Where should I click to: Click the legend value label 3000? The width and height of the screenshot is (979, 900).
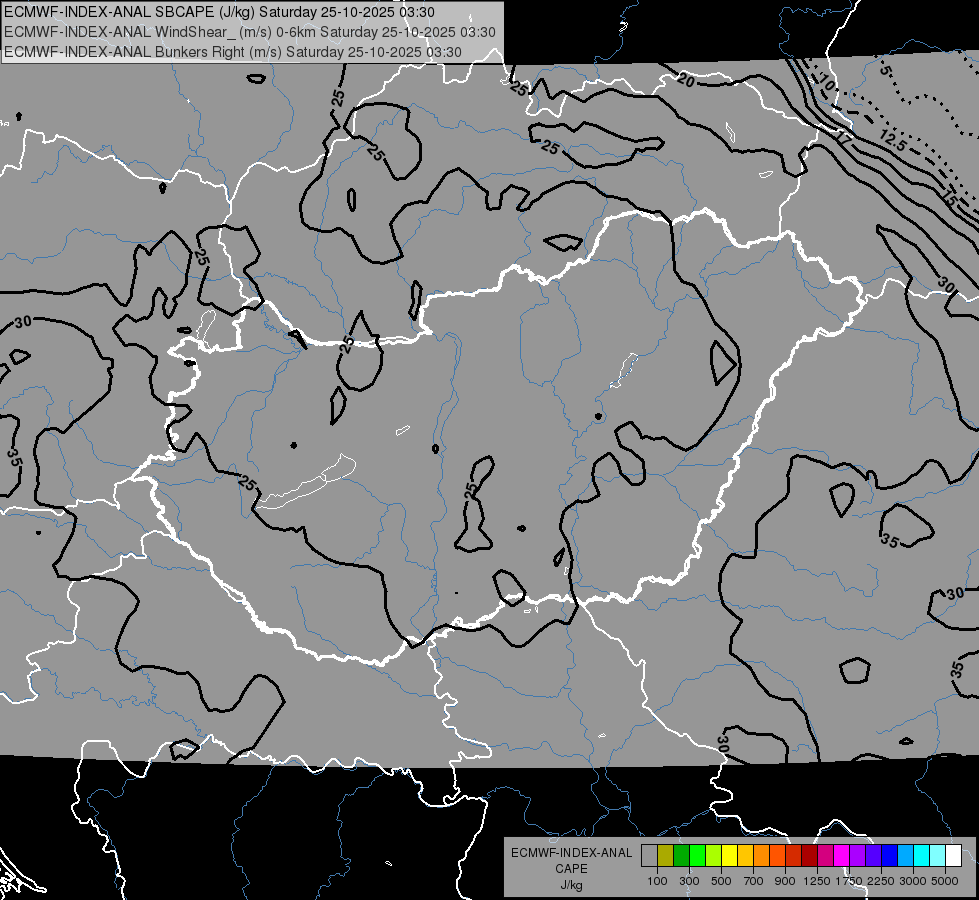click(913, 881)
